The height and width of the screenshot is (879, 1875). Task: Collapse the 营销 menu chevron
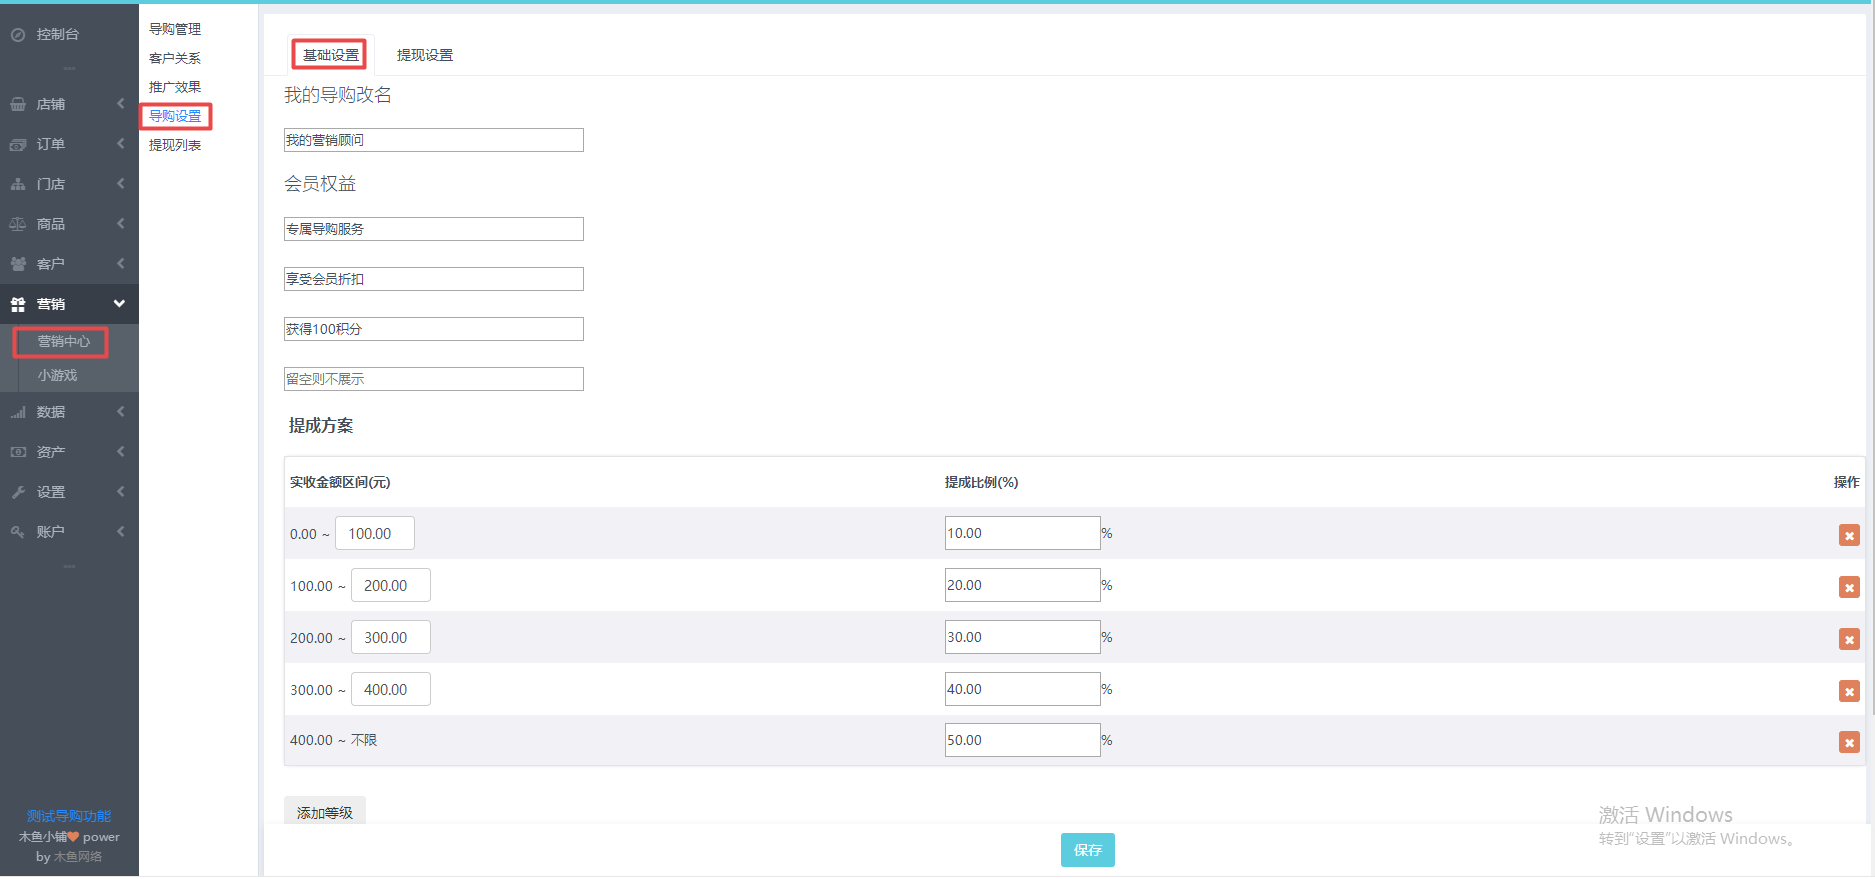(120, 304)
